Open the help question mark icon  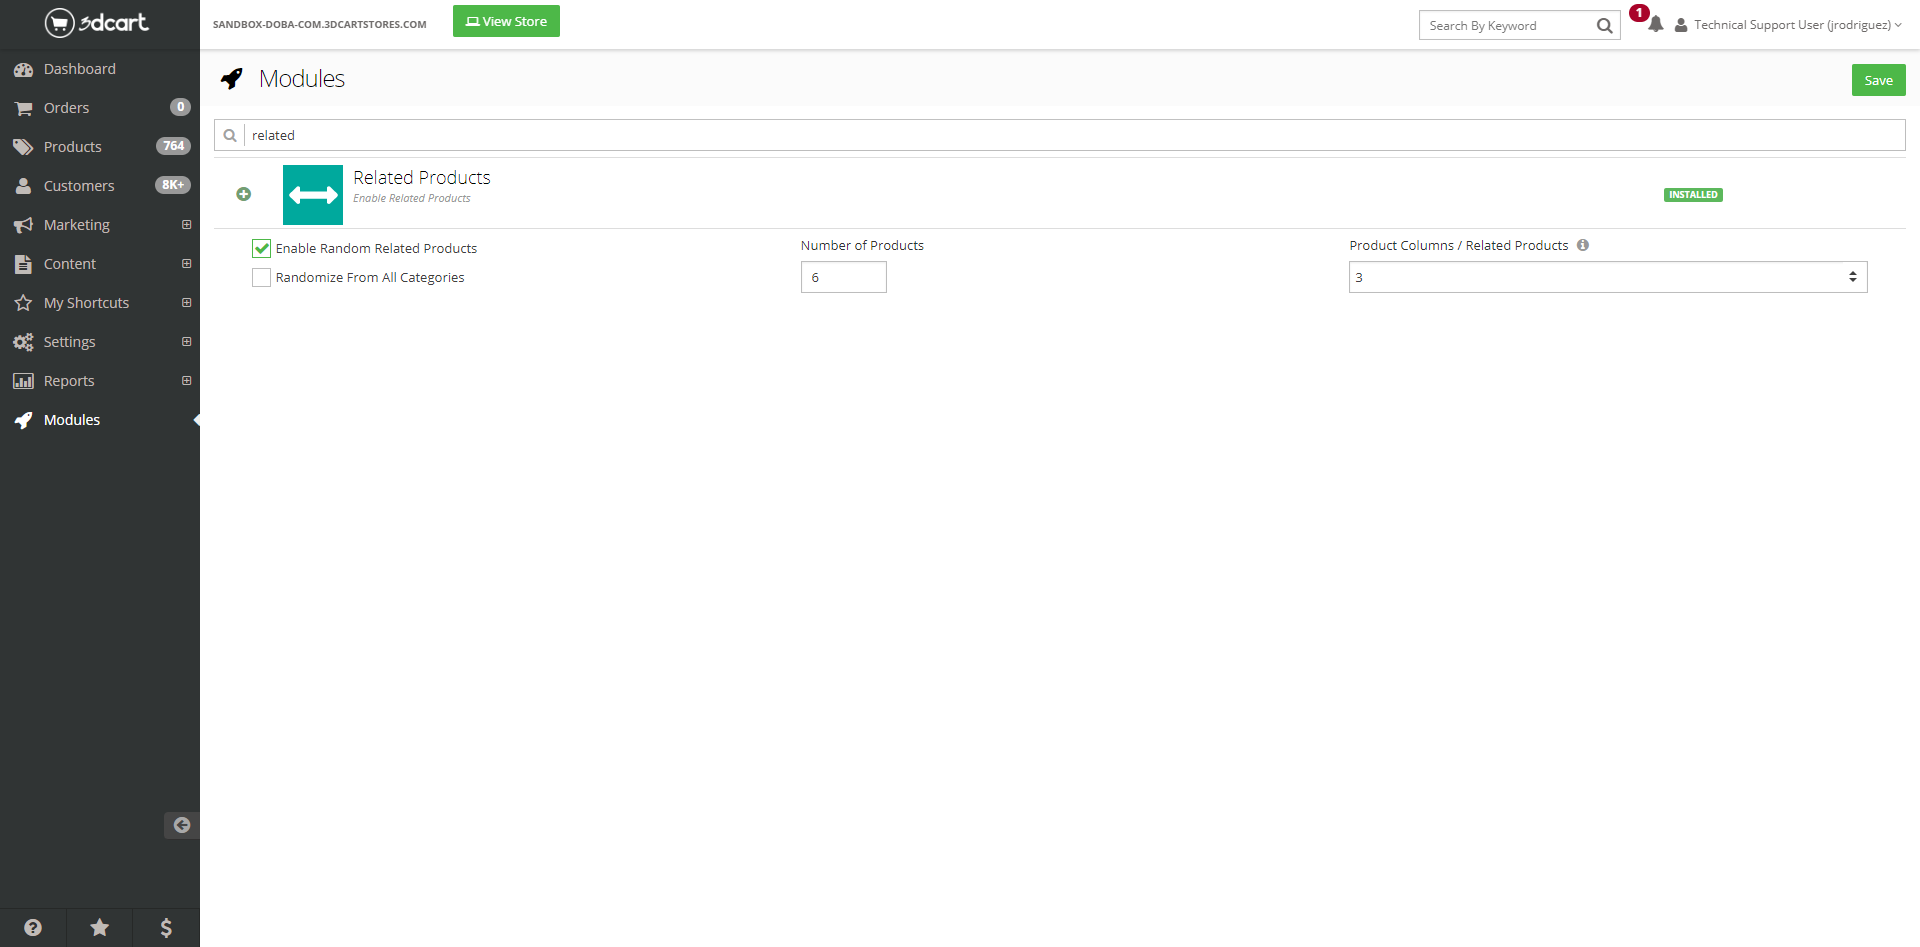click(x=33, y=928)
